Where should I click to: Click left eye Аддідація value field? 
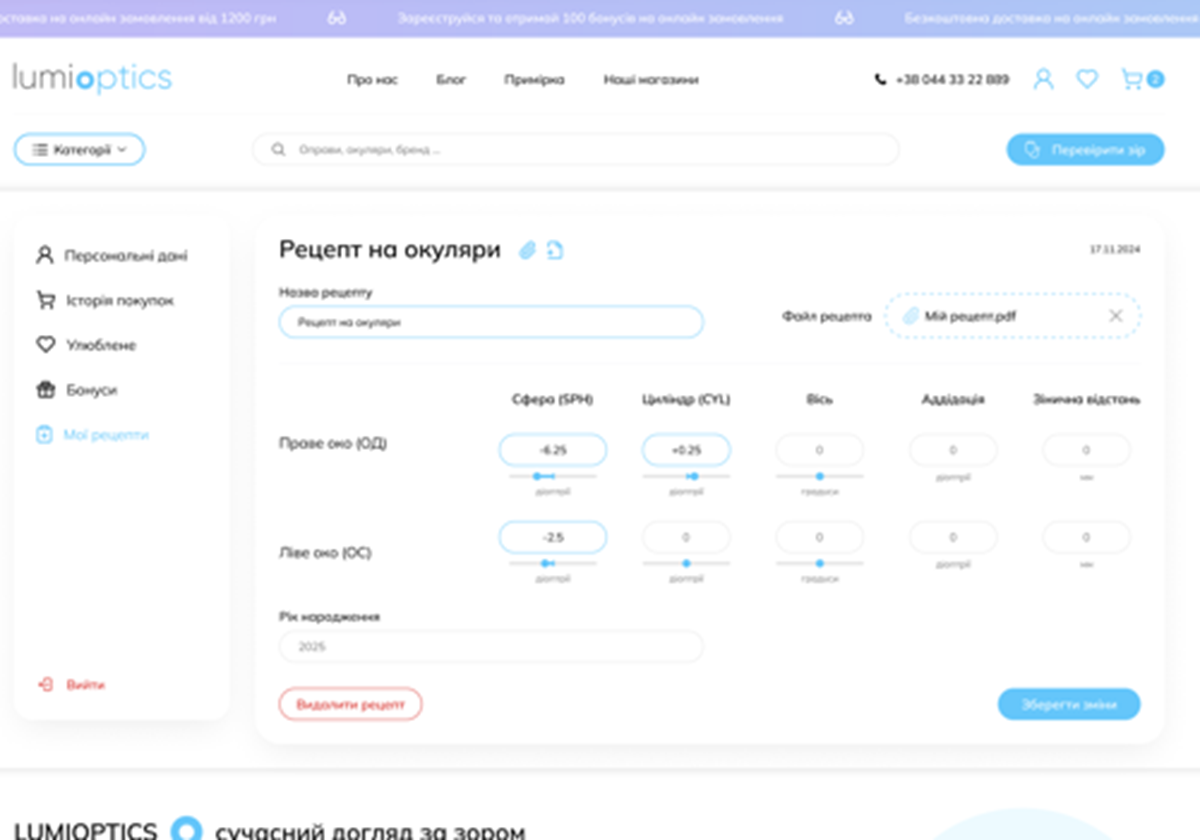point(953,537)
